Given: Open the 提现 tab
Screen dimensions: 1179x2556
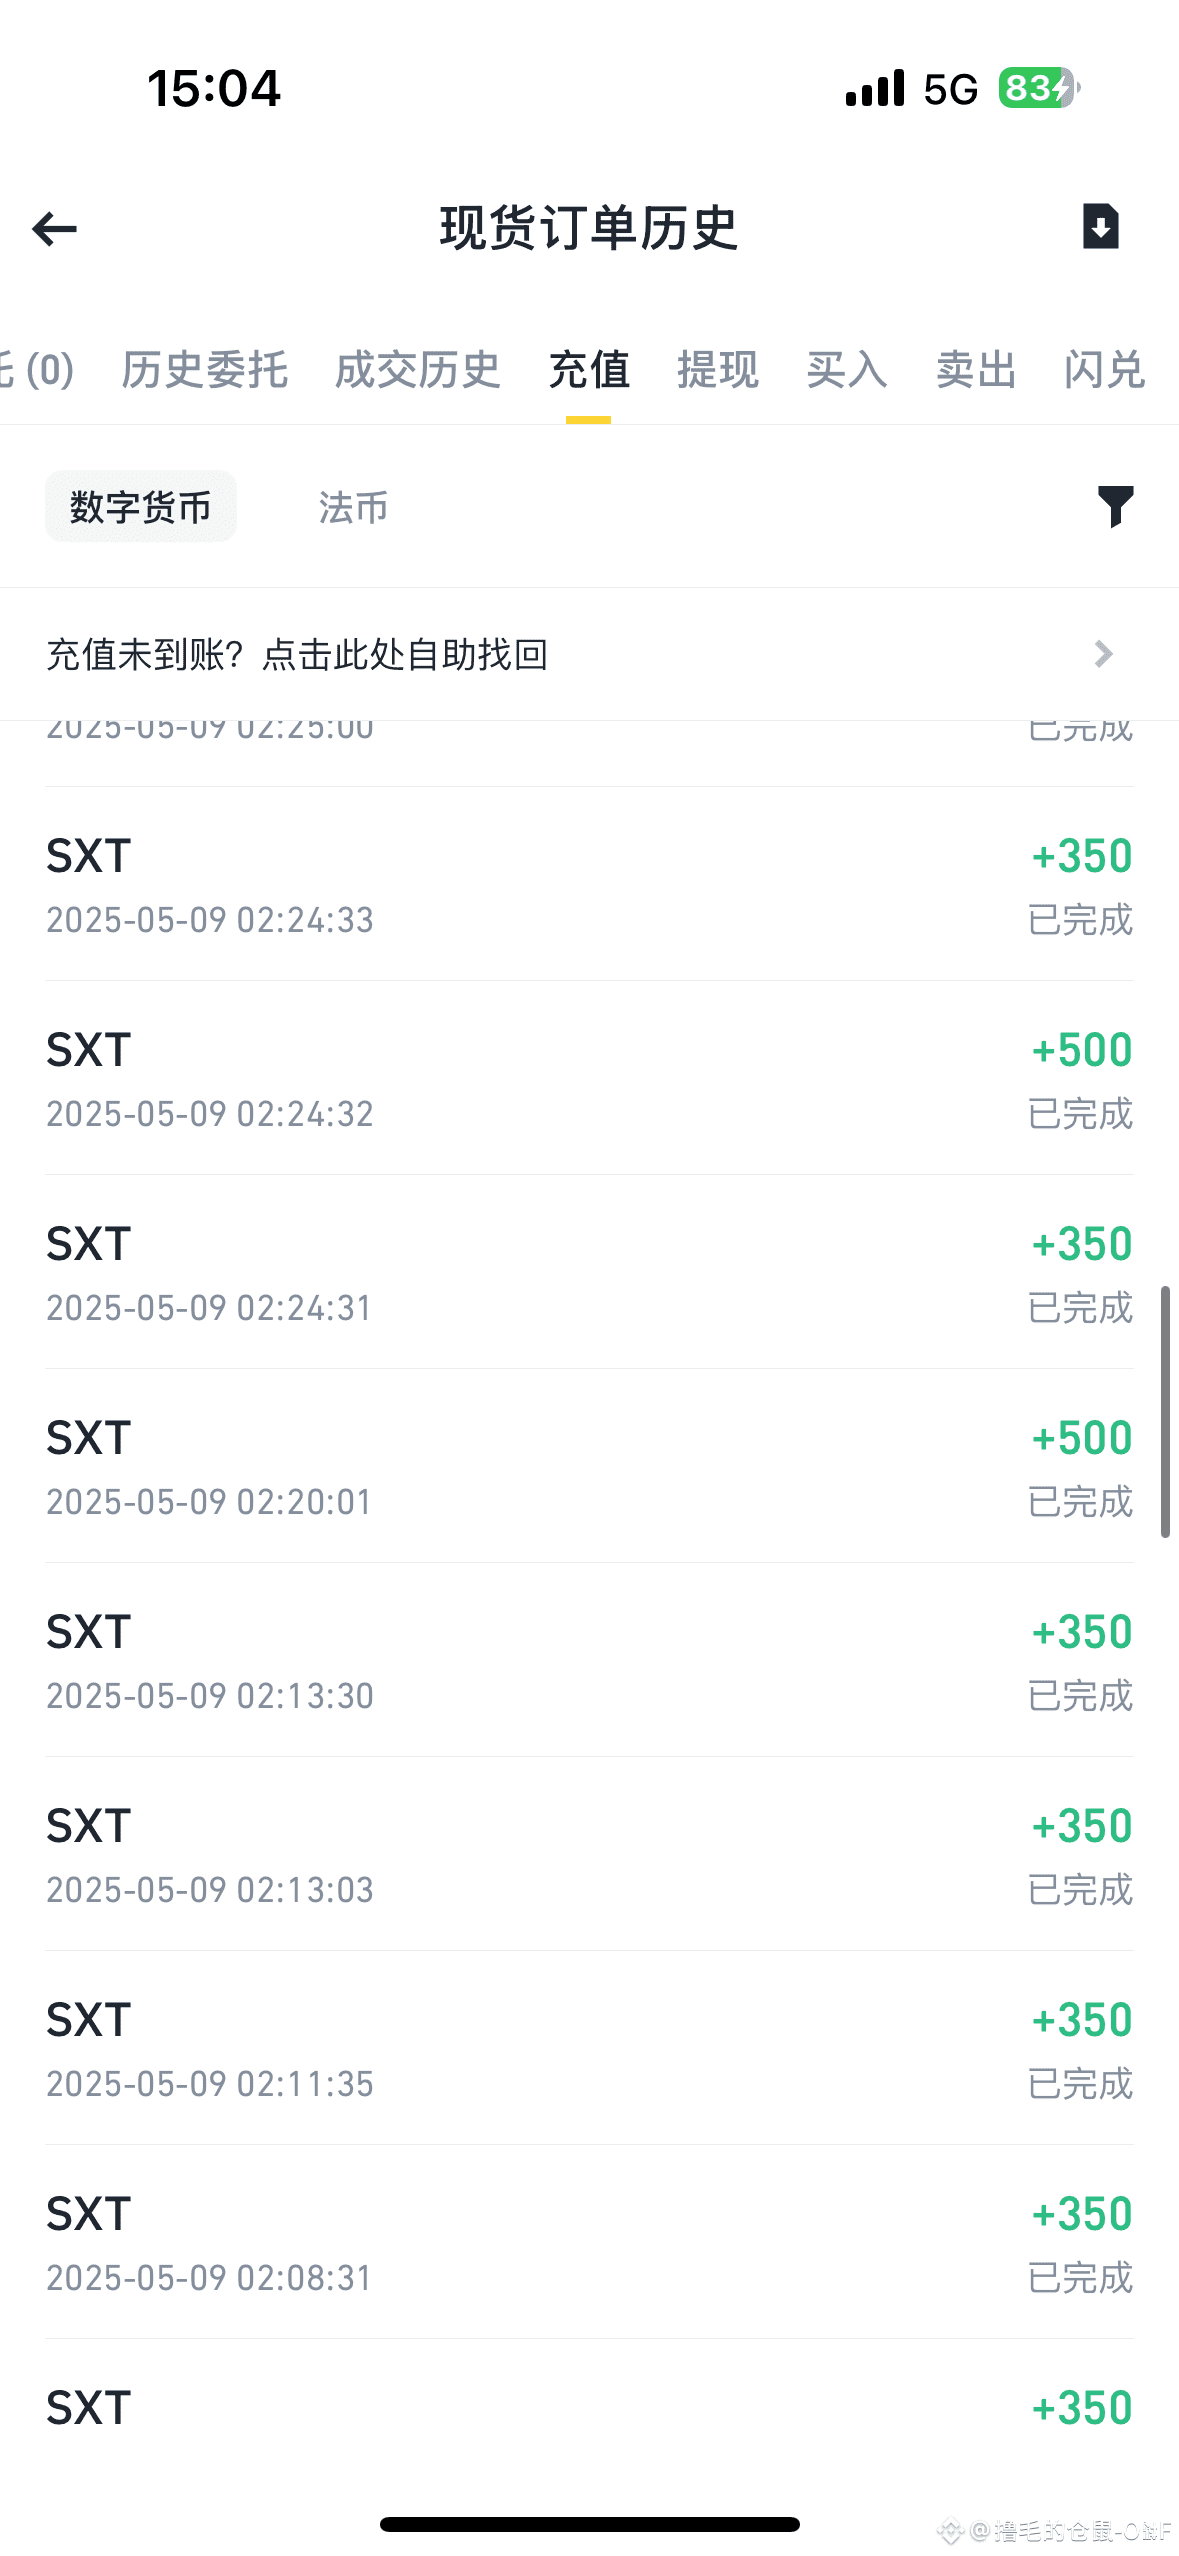Looking at the screenshot, I should click(x=718, y=370).
